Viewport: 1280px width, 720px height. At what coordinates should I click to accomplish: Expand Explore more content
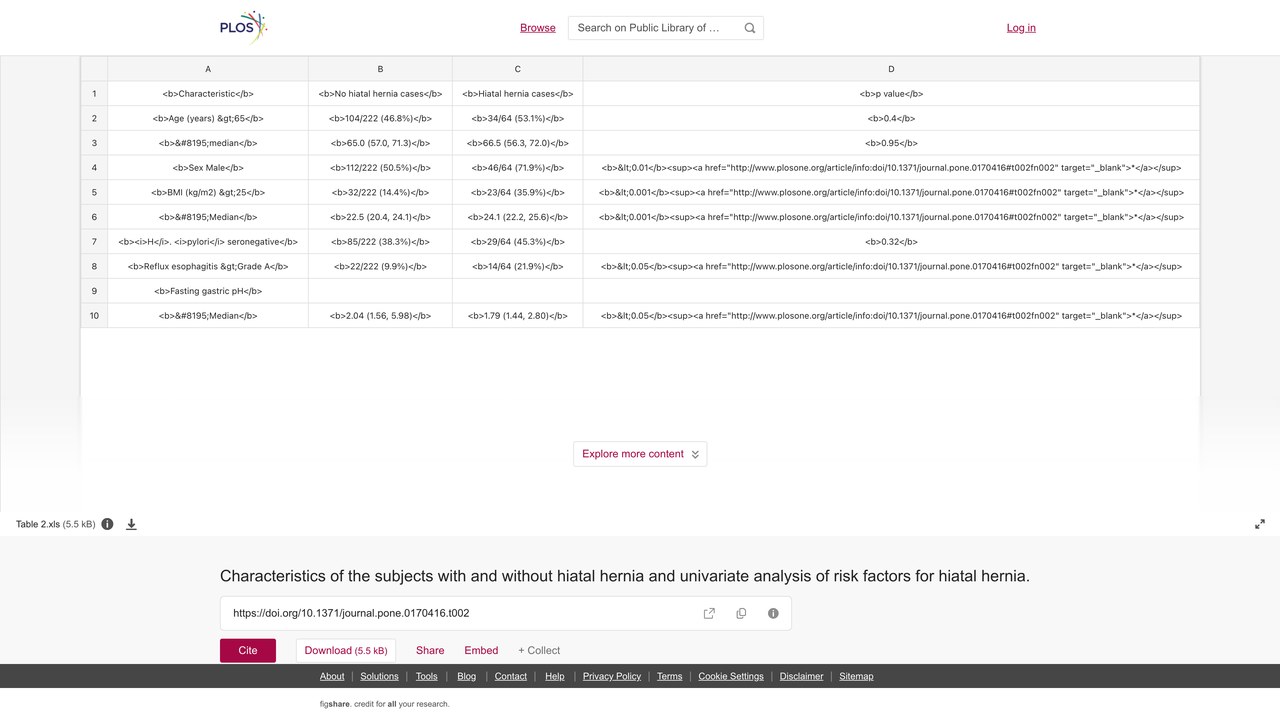tap(640, 454)
